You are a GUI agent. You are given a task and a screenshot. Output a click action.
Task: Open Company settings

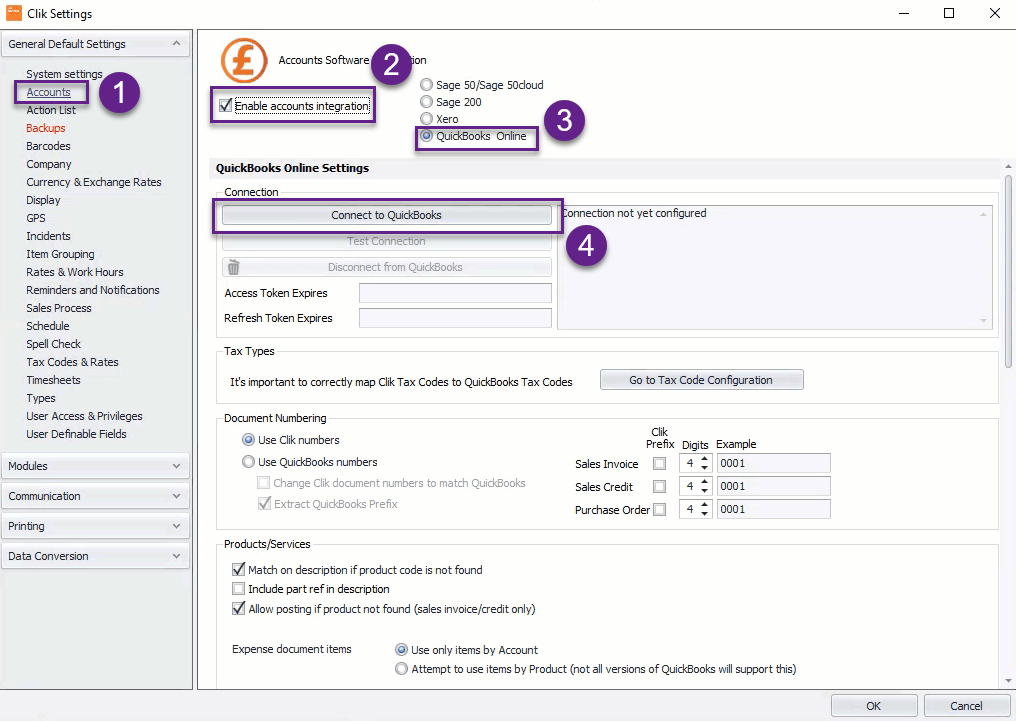pyautogui.click(x=49, y=164)
